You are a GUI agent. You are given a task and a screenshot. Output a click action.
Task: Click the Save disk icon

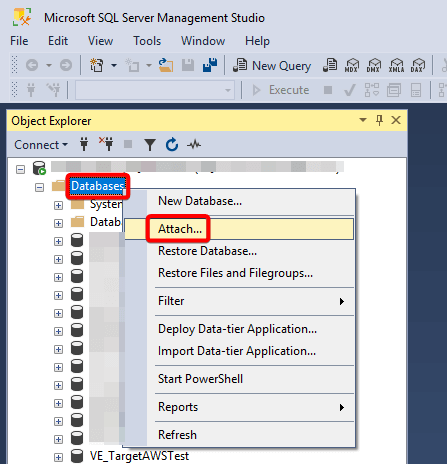coord(188,65)
